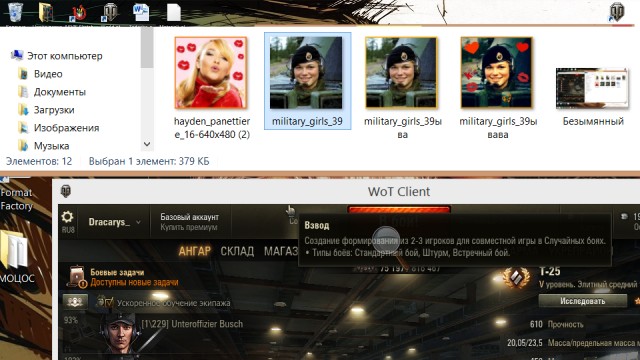Viewport: 640px width, 360px height.
Task: Open the Документы folder in navigation pane
Action: click(60, 92)
